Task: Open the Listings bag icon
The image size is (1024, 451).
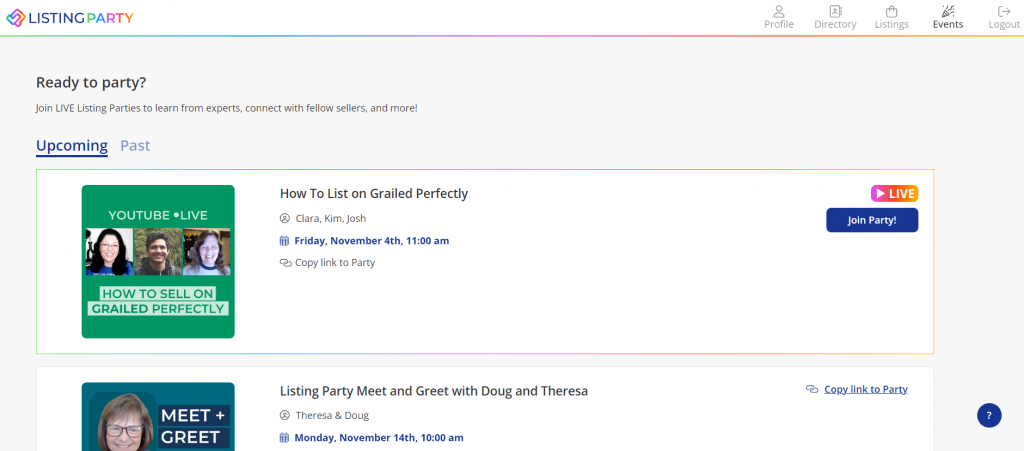Action: tap(891, 12)
